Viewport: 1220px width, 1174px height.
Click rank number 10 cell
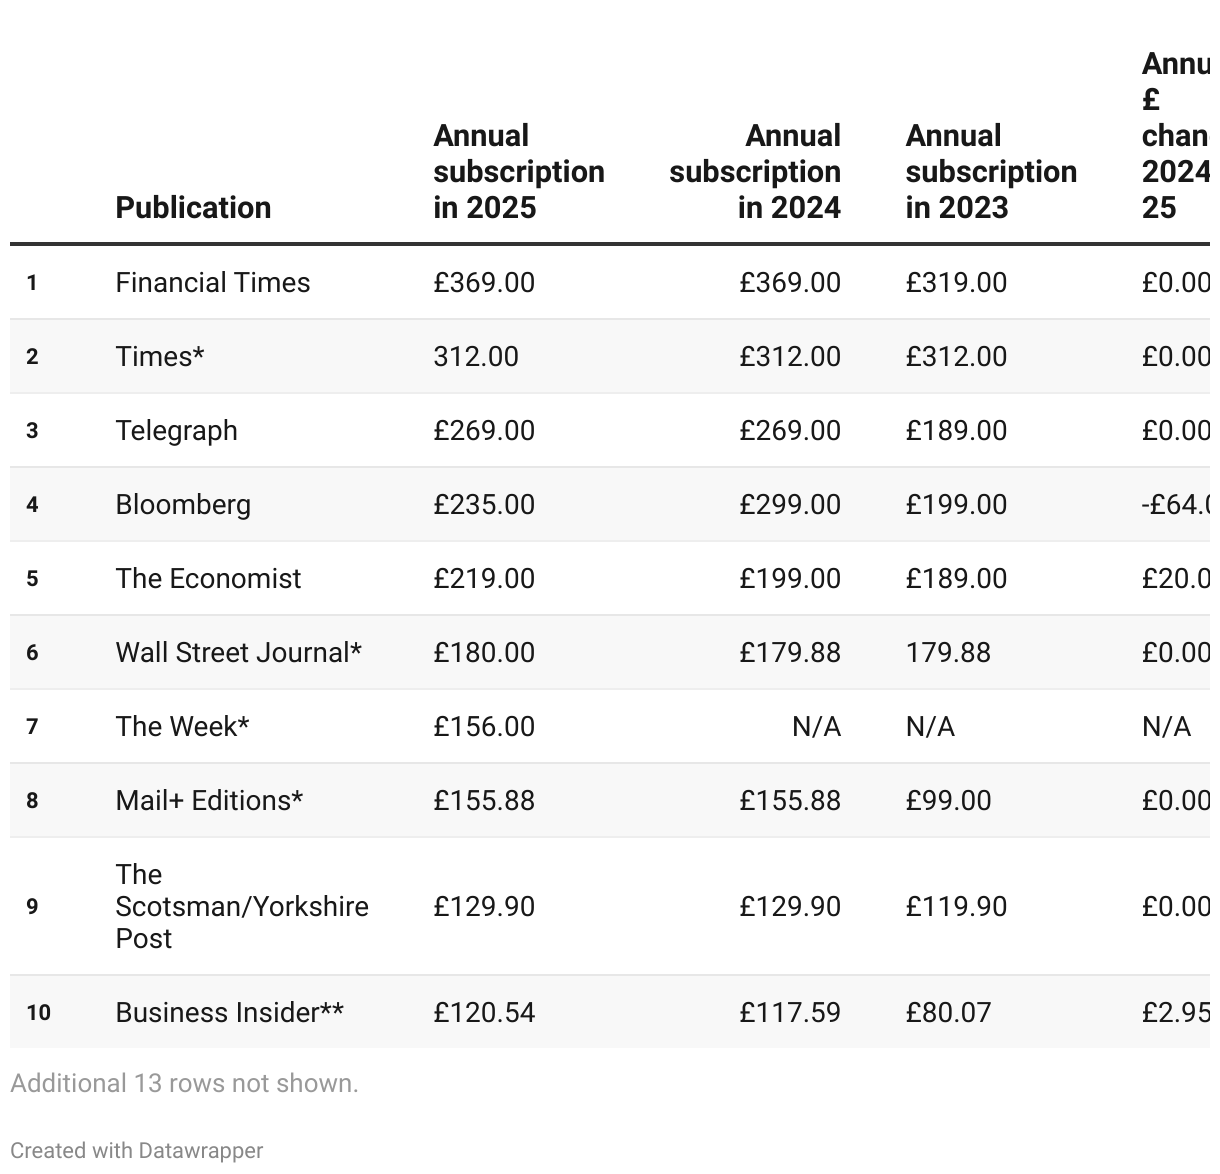(38, 1012)
